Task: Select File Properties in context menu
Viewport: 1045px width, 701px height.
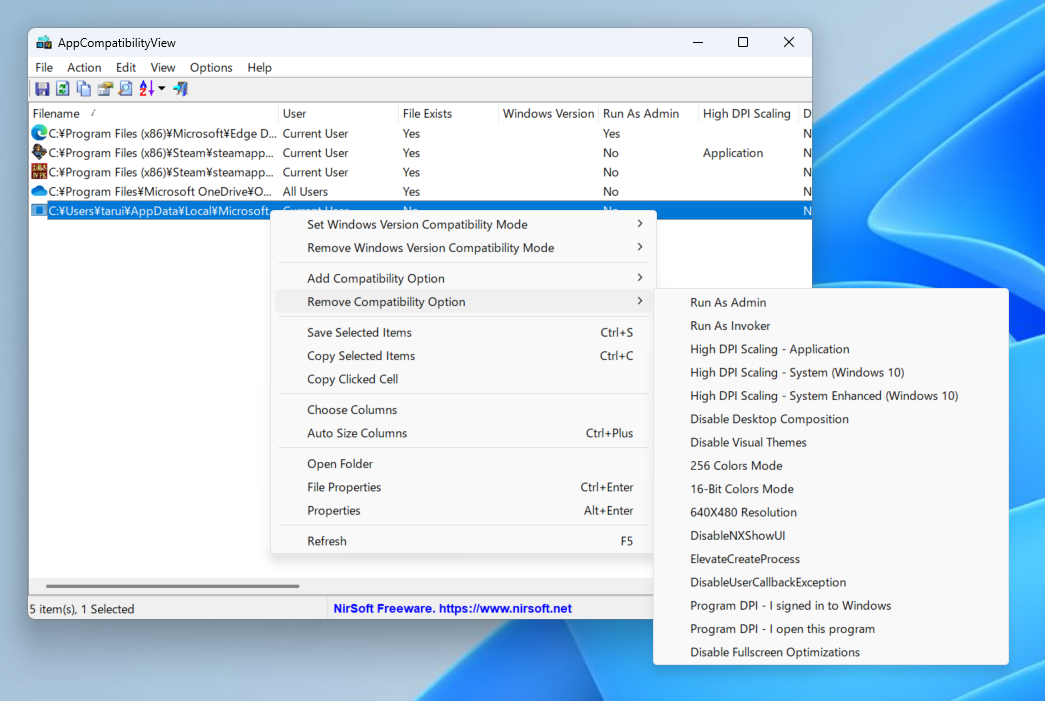Action: point(463,487)
